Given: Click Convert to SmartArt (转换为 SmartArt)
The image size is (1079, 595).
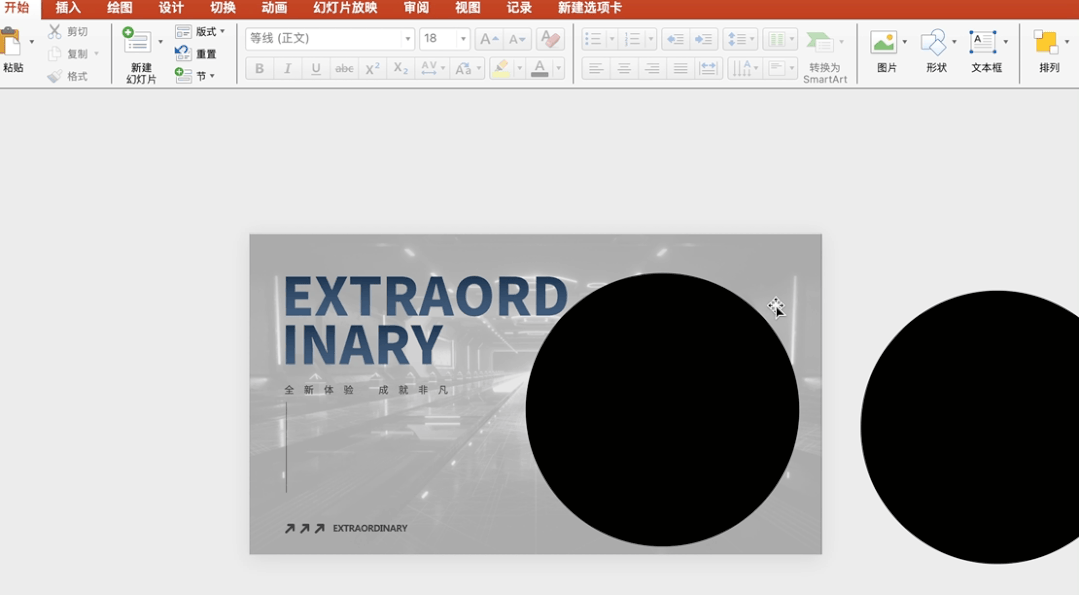Looking at the screenshot, I should point(824,56).
